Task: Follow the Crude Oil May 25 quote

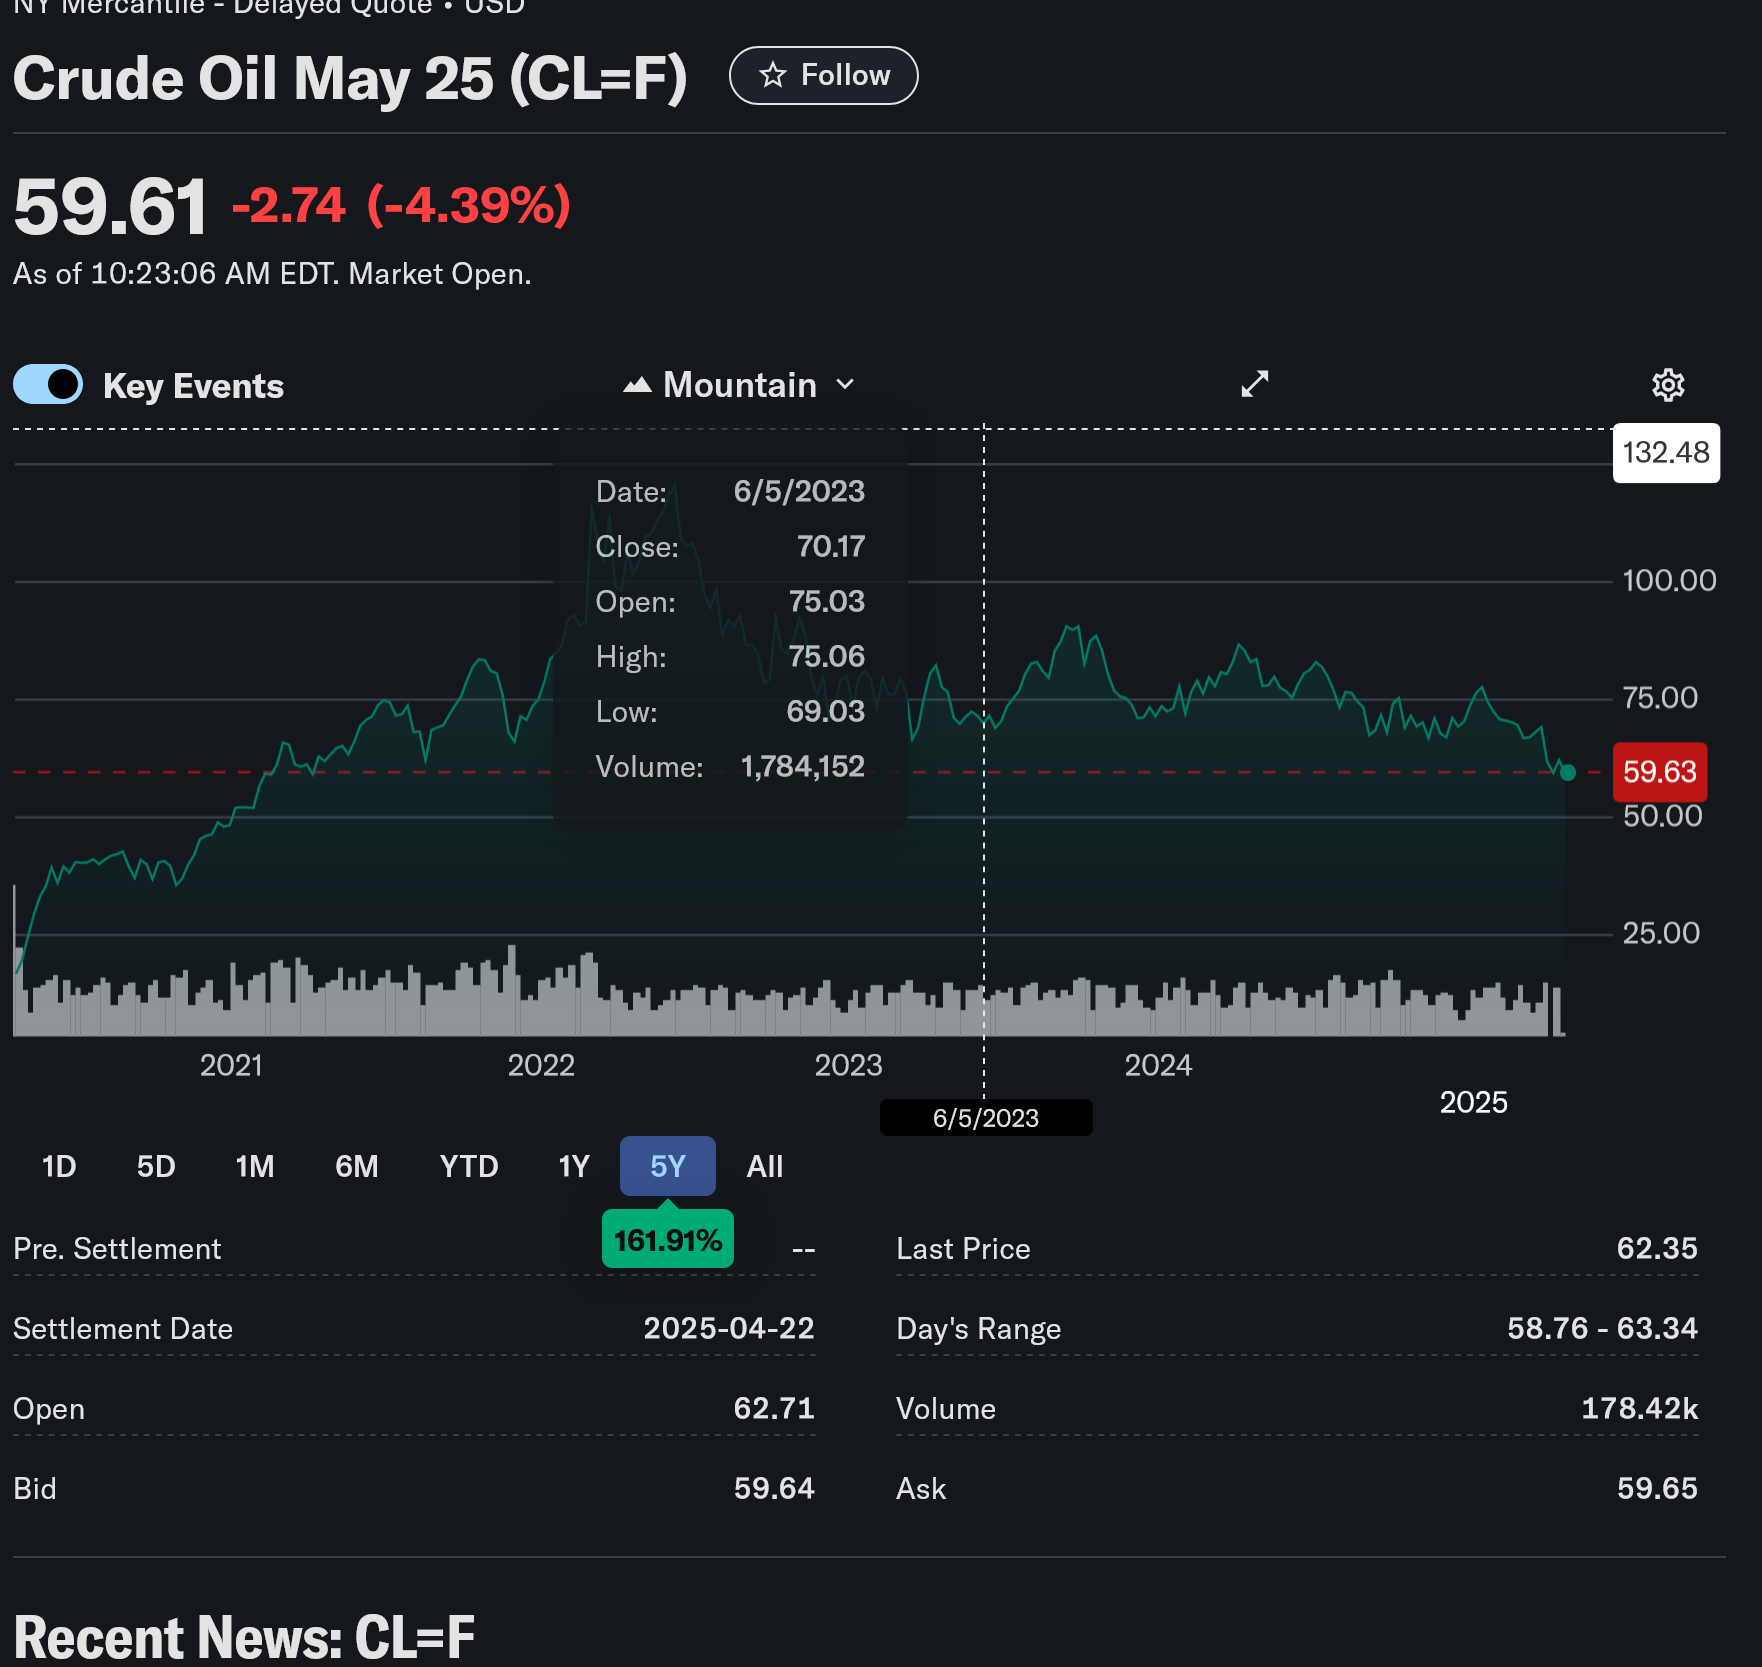Action: pos(823,75)
